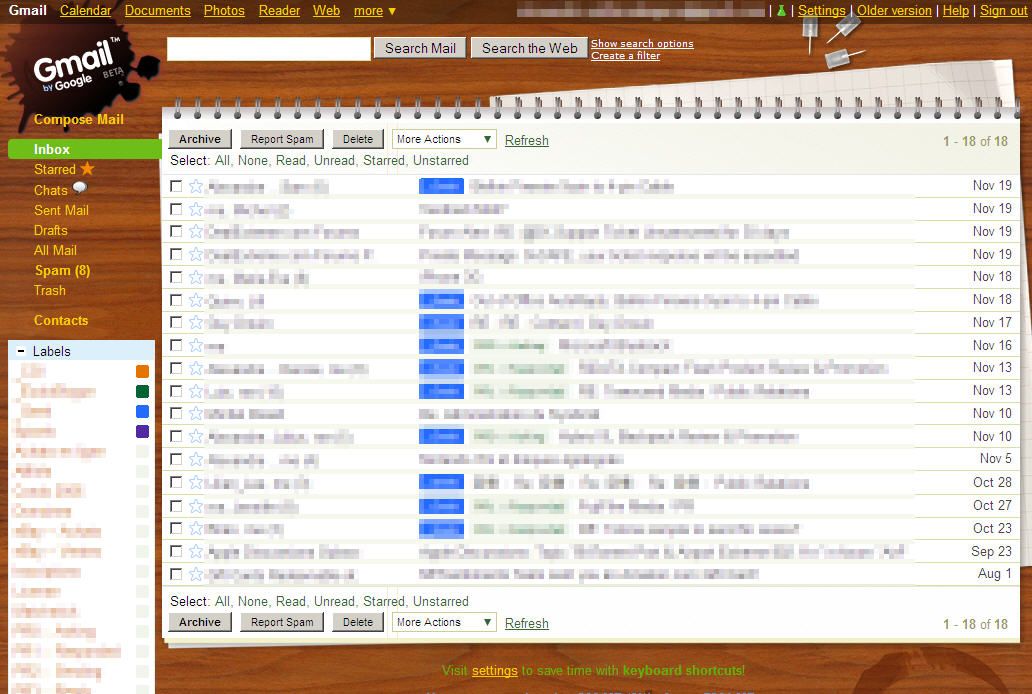Focus the mail search input field
This screenshot has height=694, width=1032.
coord(269,49)
